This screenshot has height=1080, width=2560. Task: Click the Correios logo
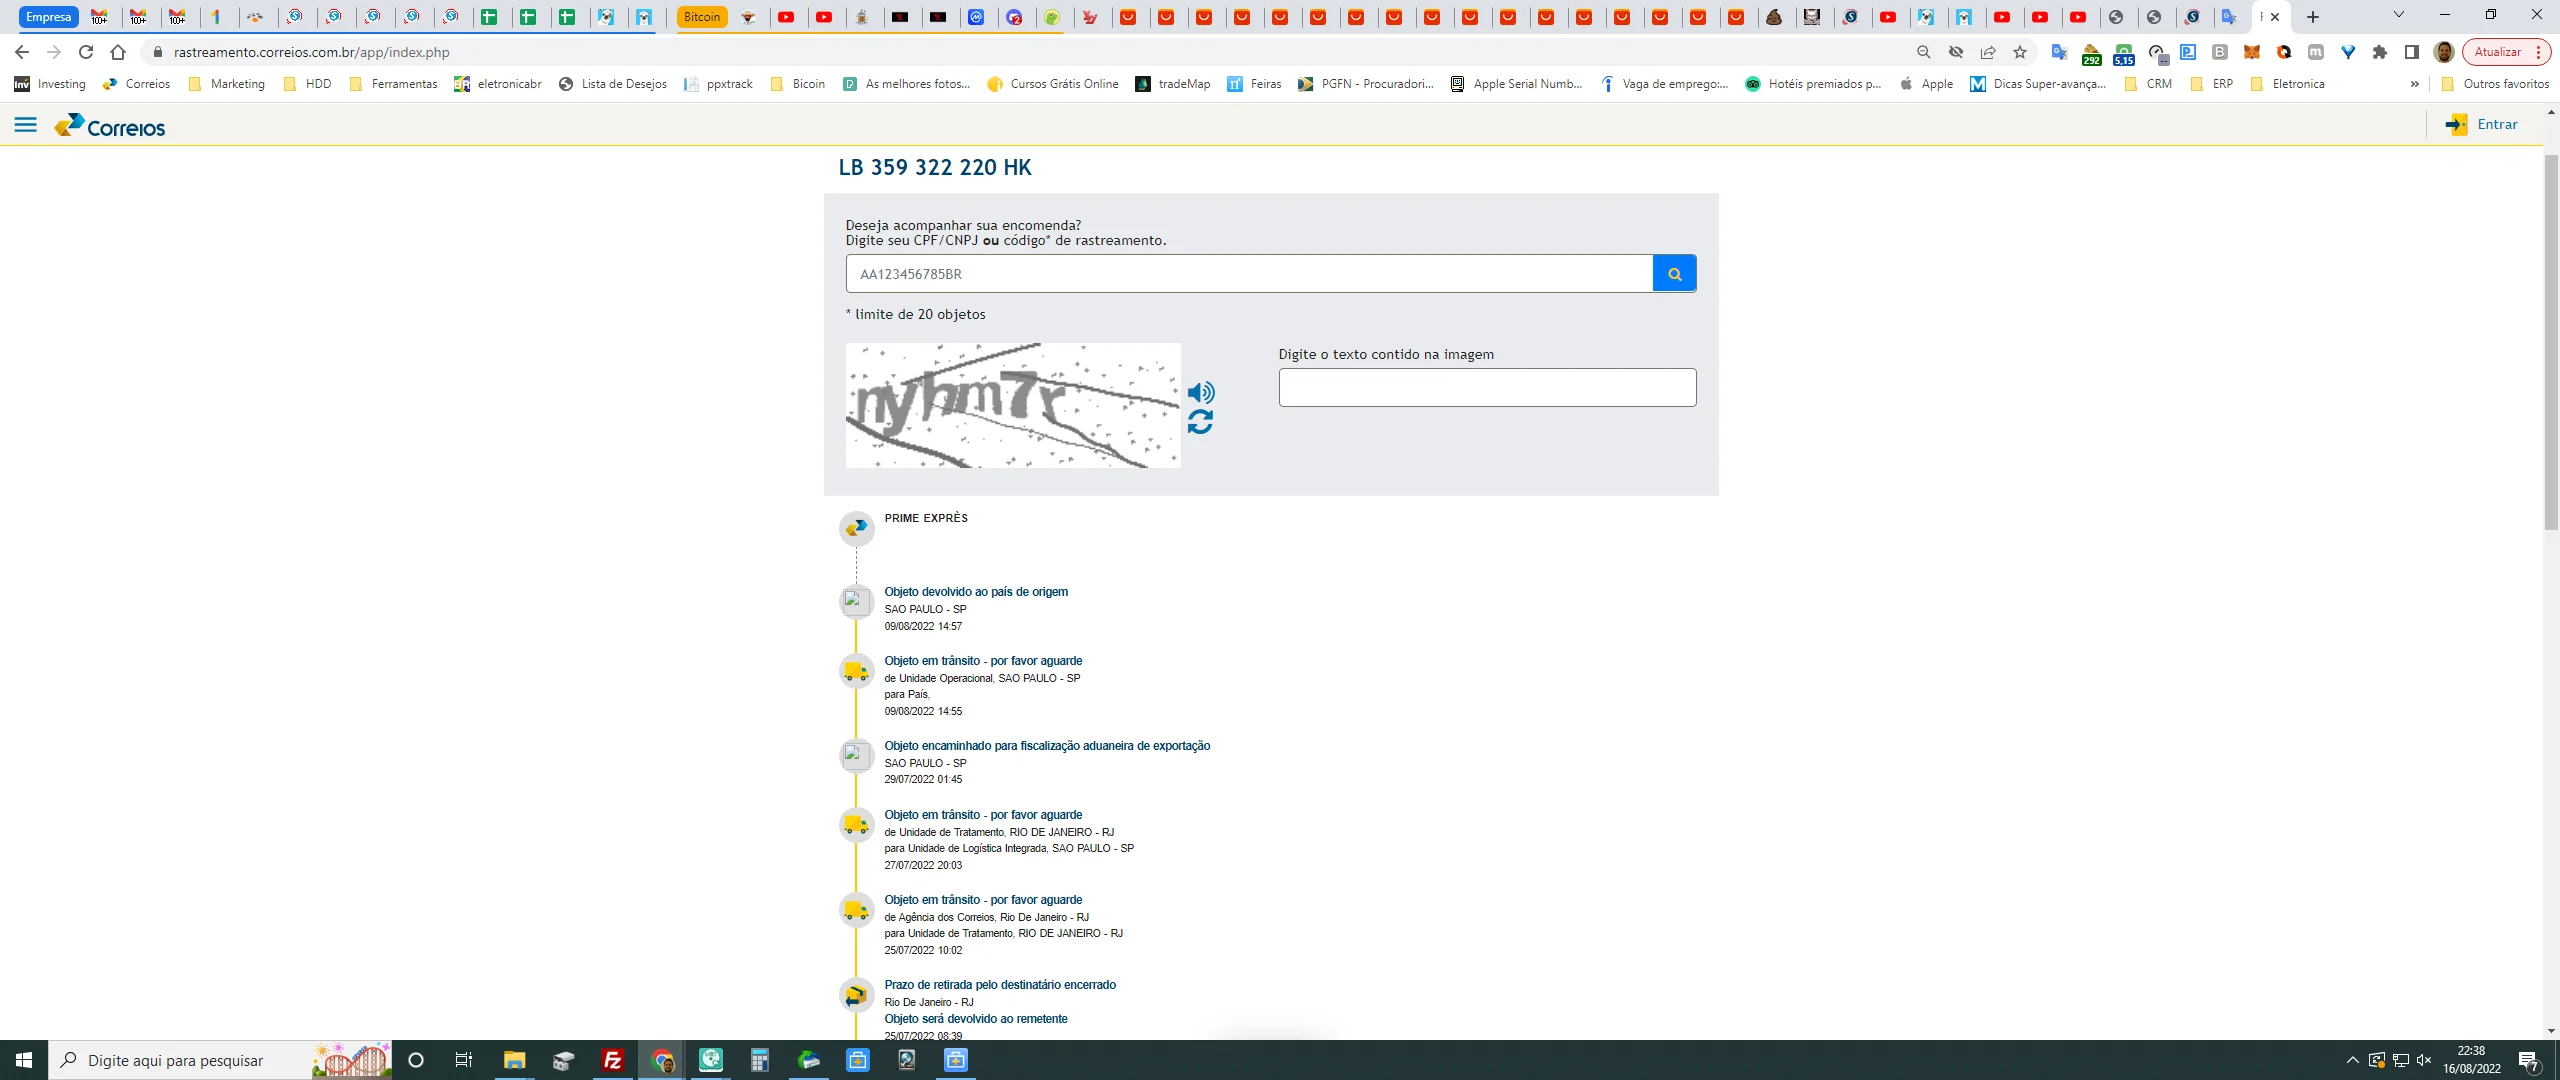point(111,126)
